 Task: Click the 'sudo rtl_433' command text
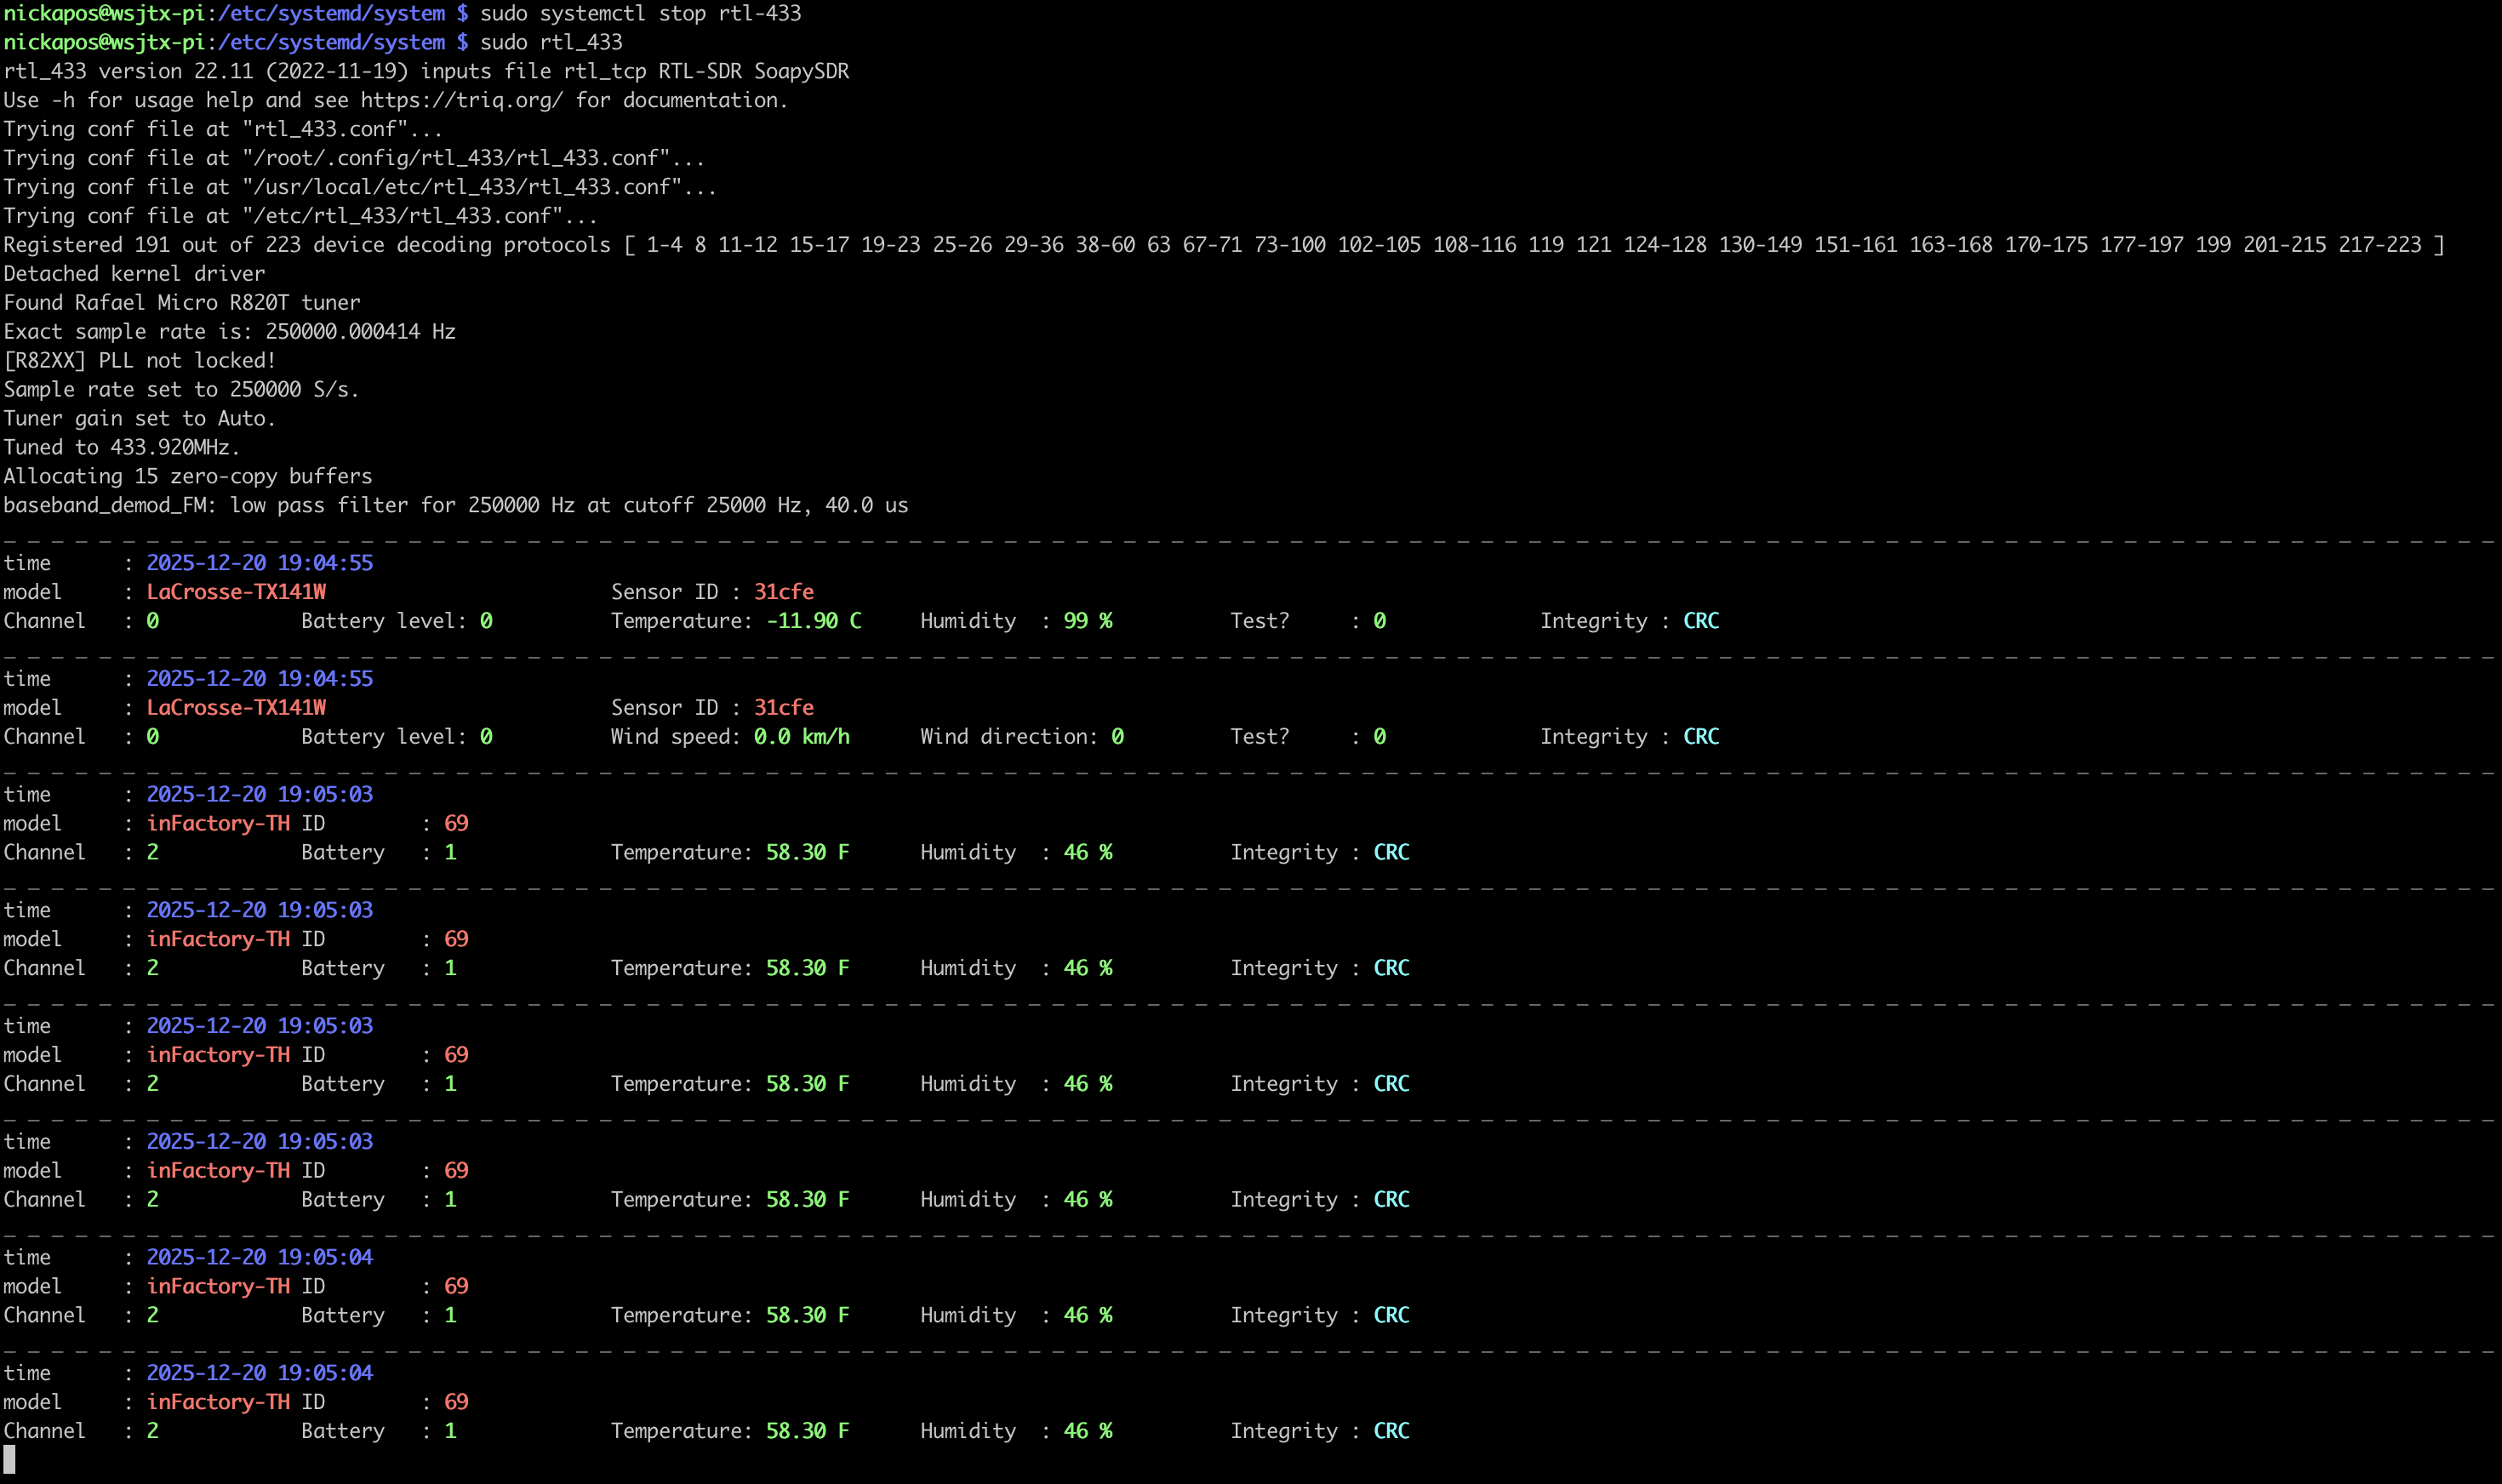(551, 42)
